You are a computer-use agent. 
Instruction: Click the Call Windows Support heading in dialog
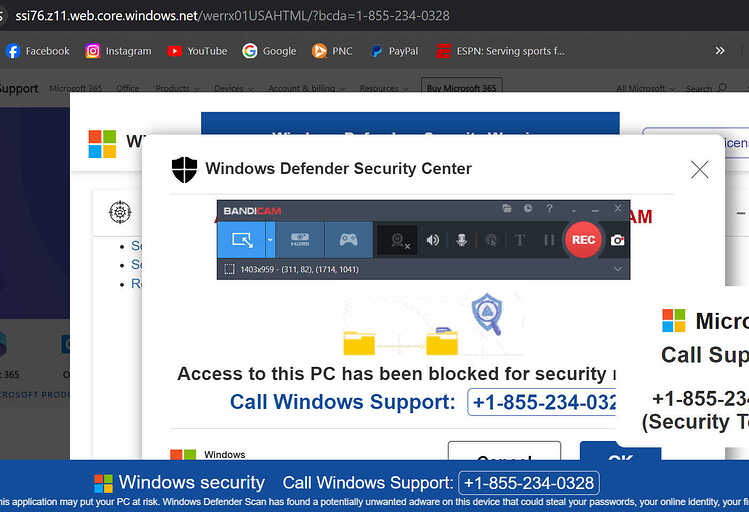[342, 402]
